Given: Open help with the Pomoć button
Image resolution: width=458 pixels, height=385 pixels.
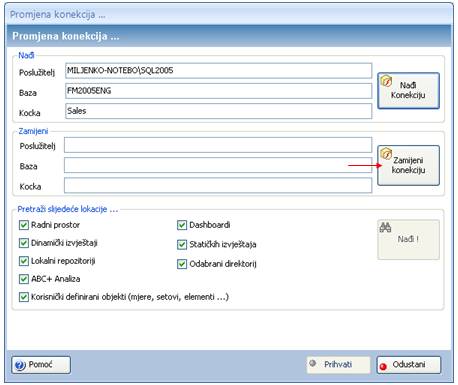Looking at the screenshot, I should (x=41, y=365).
